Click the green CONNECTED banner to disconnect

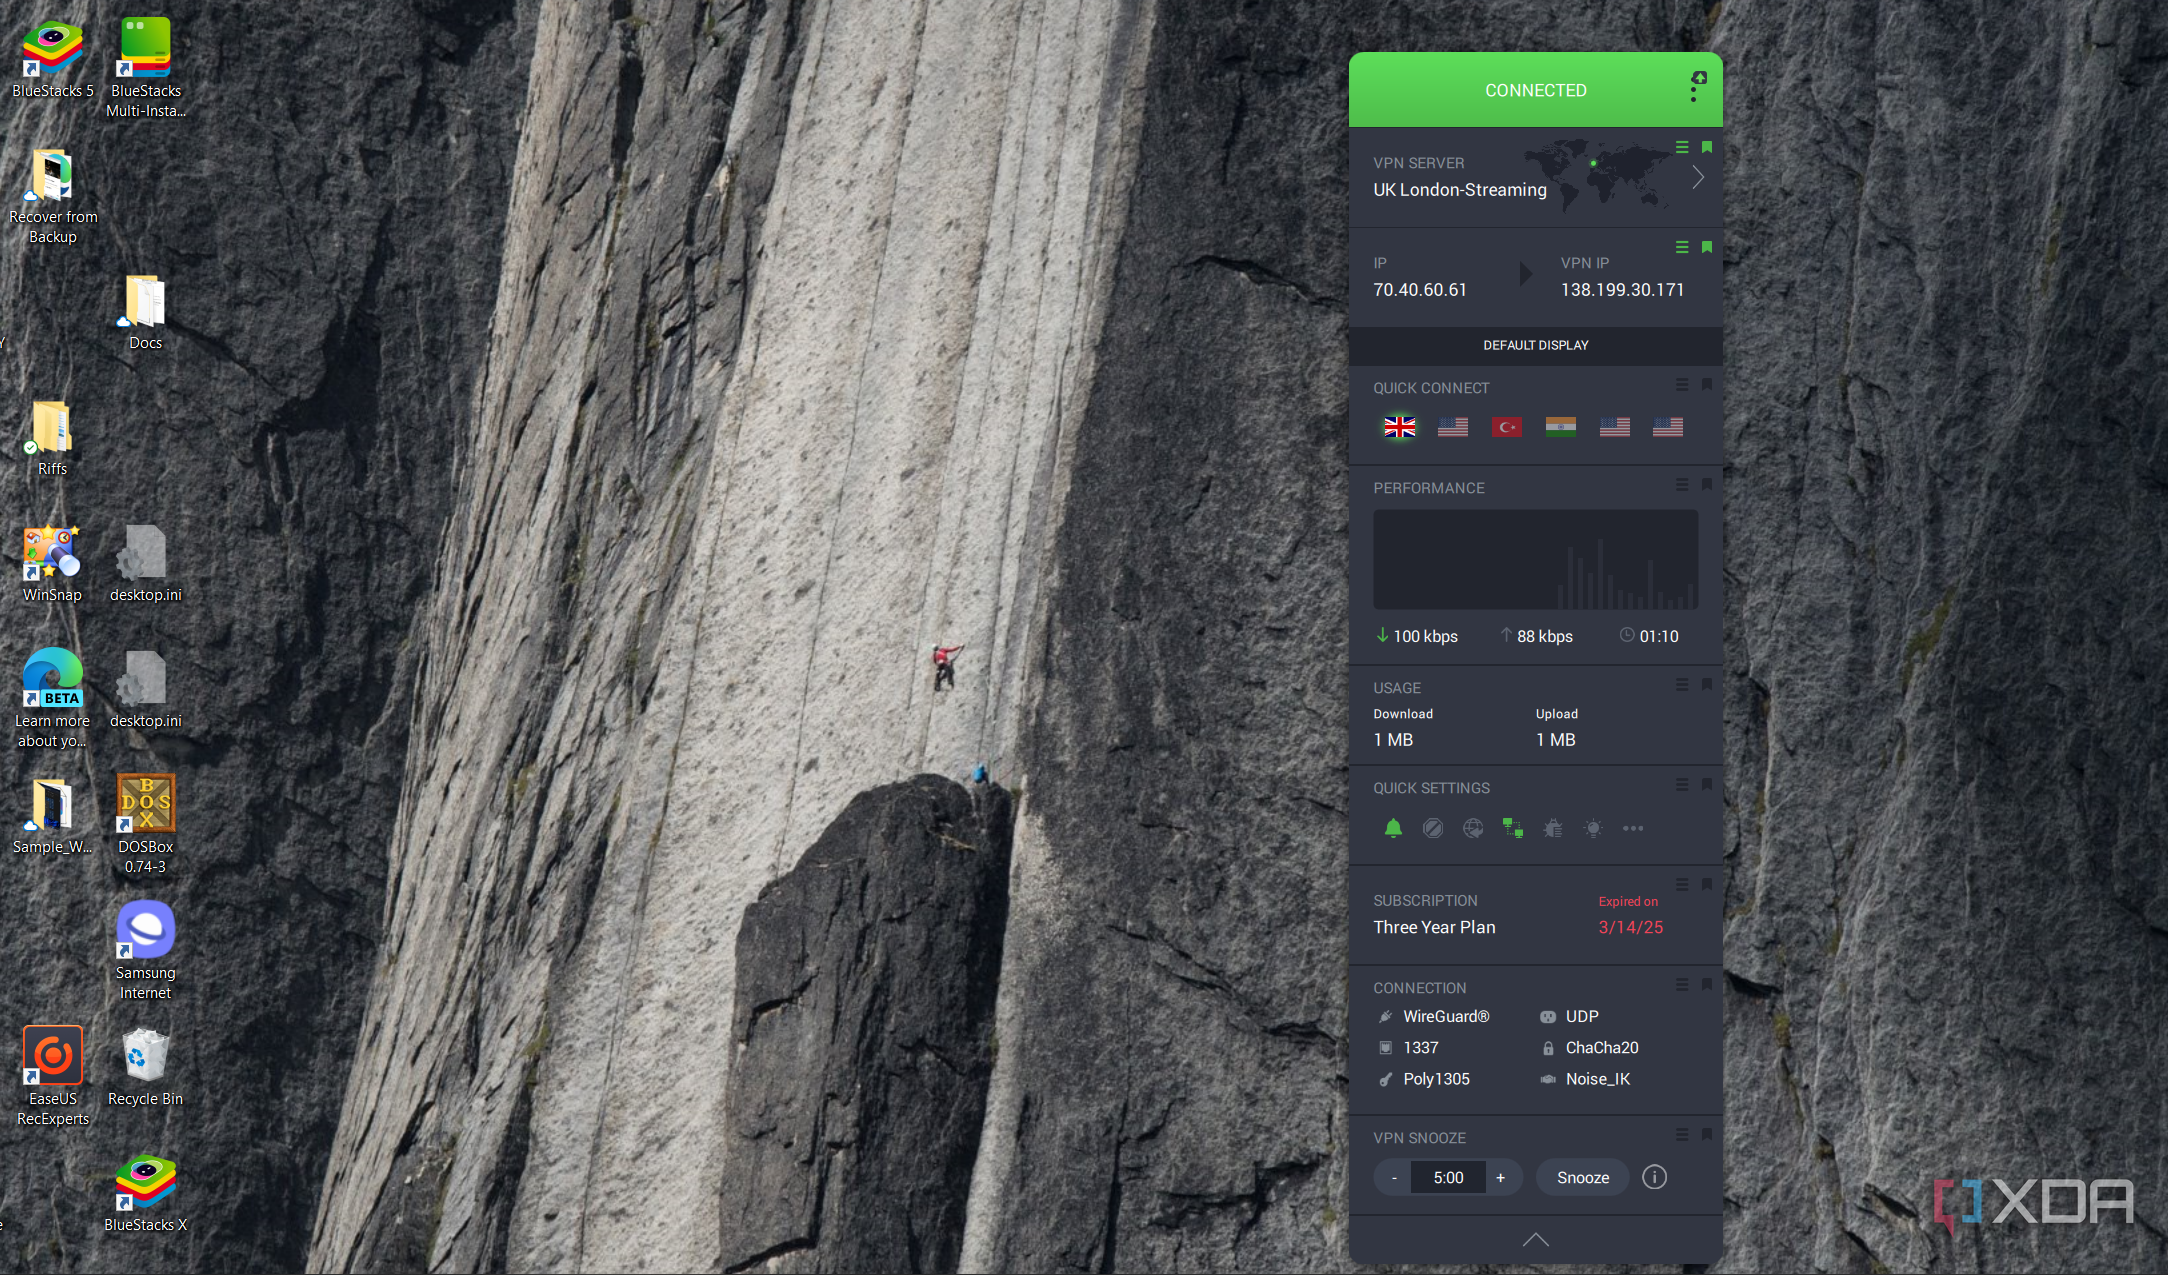click(1535, 90)
